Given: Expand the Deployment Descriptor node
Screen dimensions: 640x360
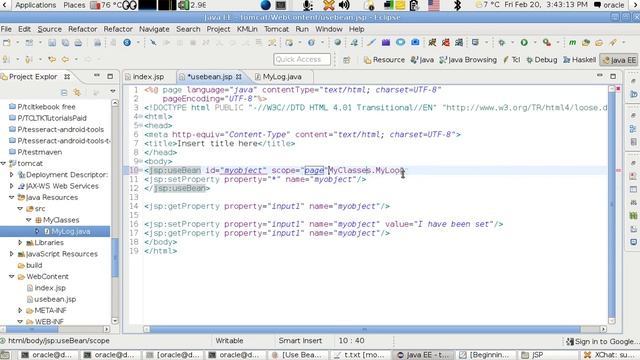Looking at the screenshot, I should [11, 175].
